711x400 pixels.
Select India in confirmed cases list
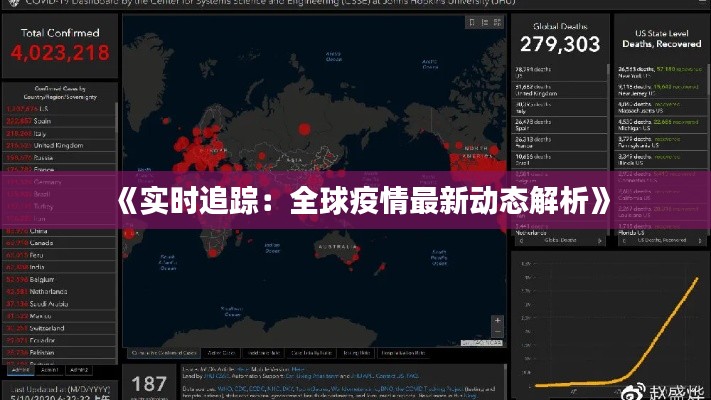pyautogui.click(x=59, y=267)
